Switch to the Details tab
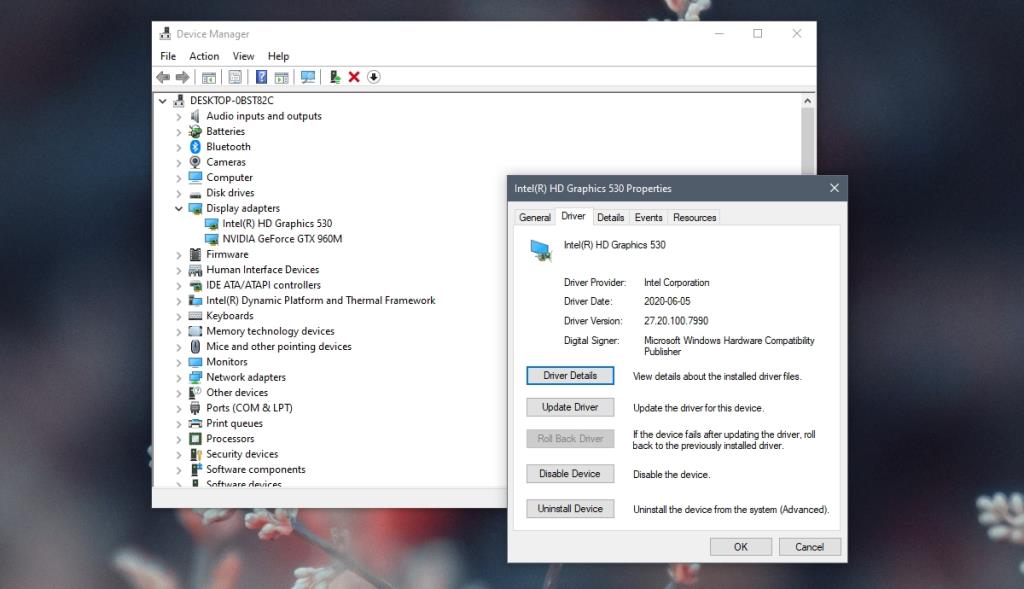1024x589 pixels. click(x=610, y=217)
